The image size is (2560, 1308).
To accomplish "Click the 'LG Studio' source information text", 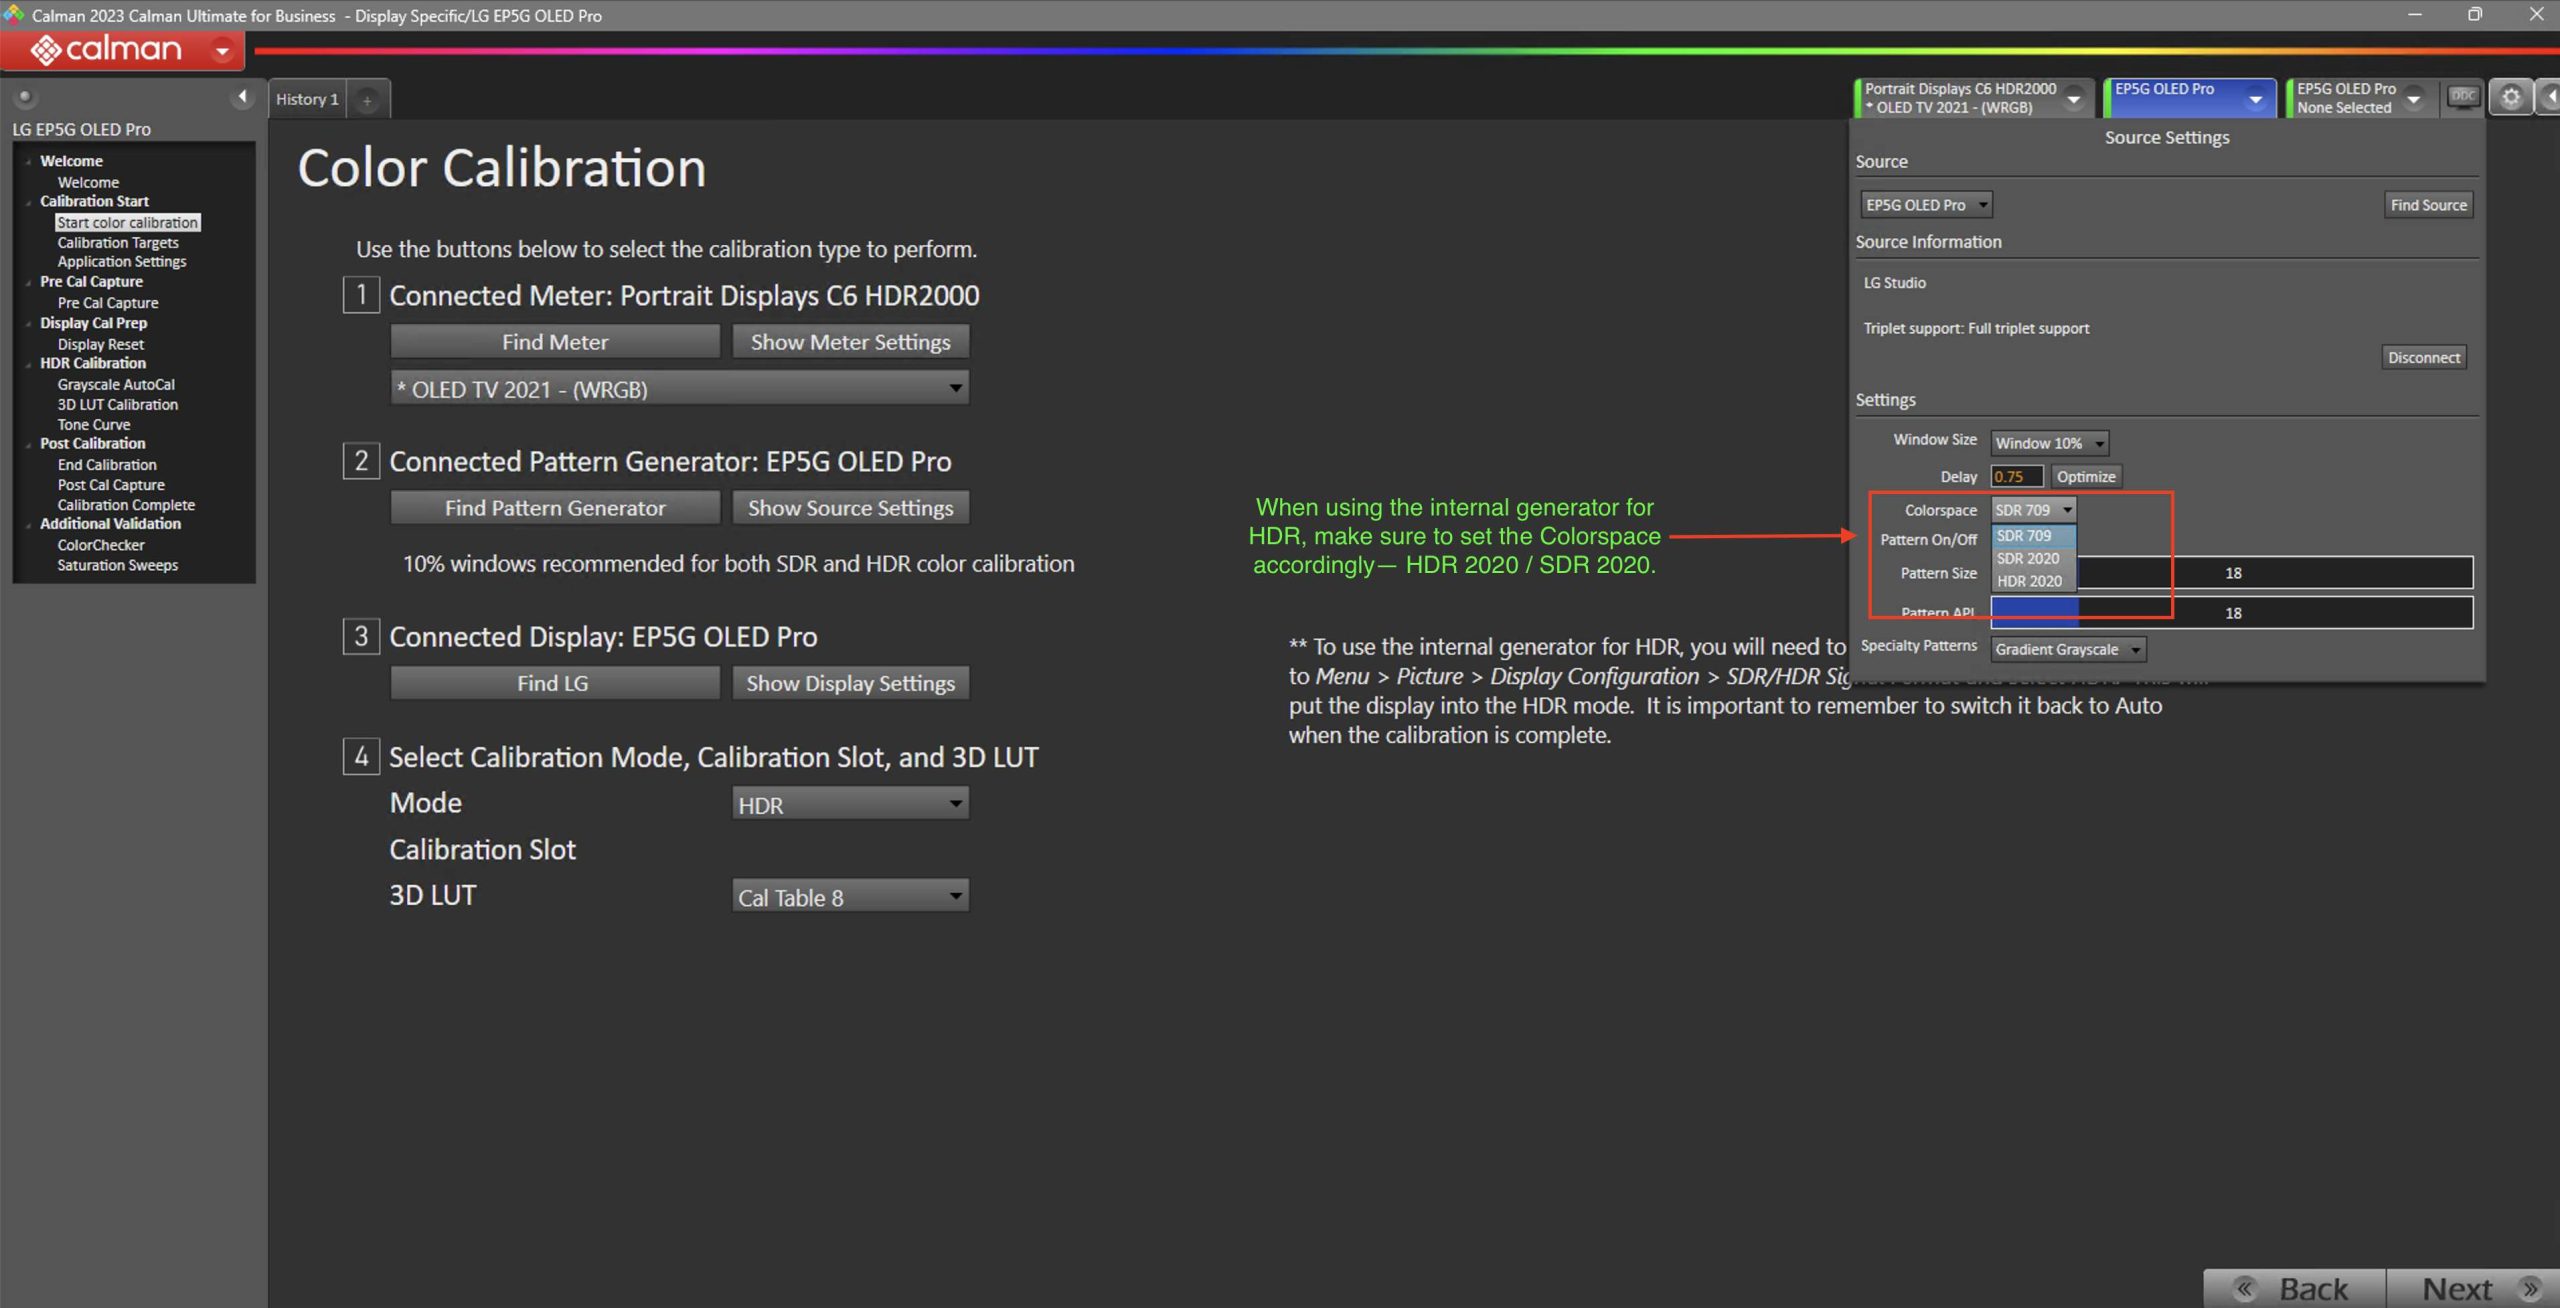I will pyautogui.click(x=1894, y=283).
